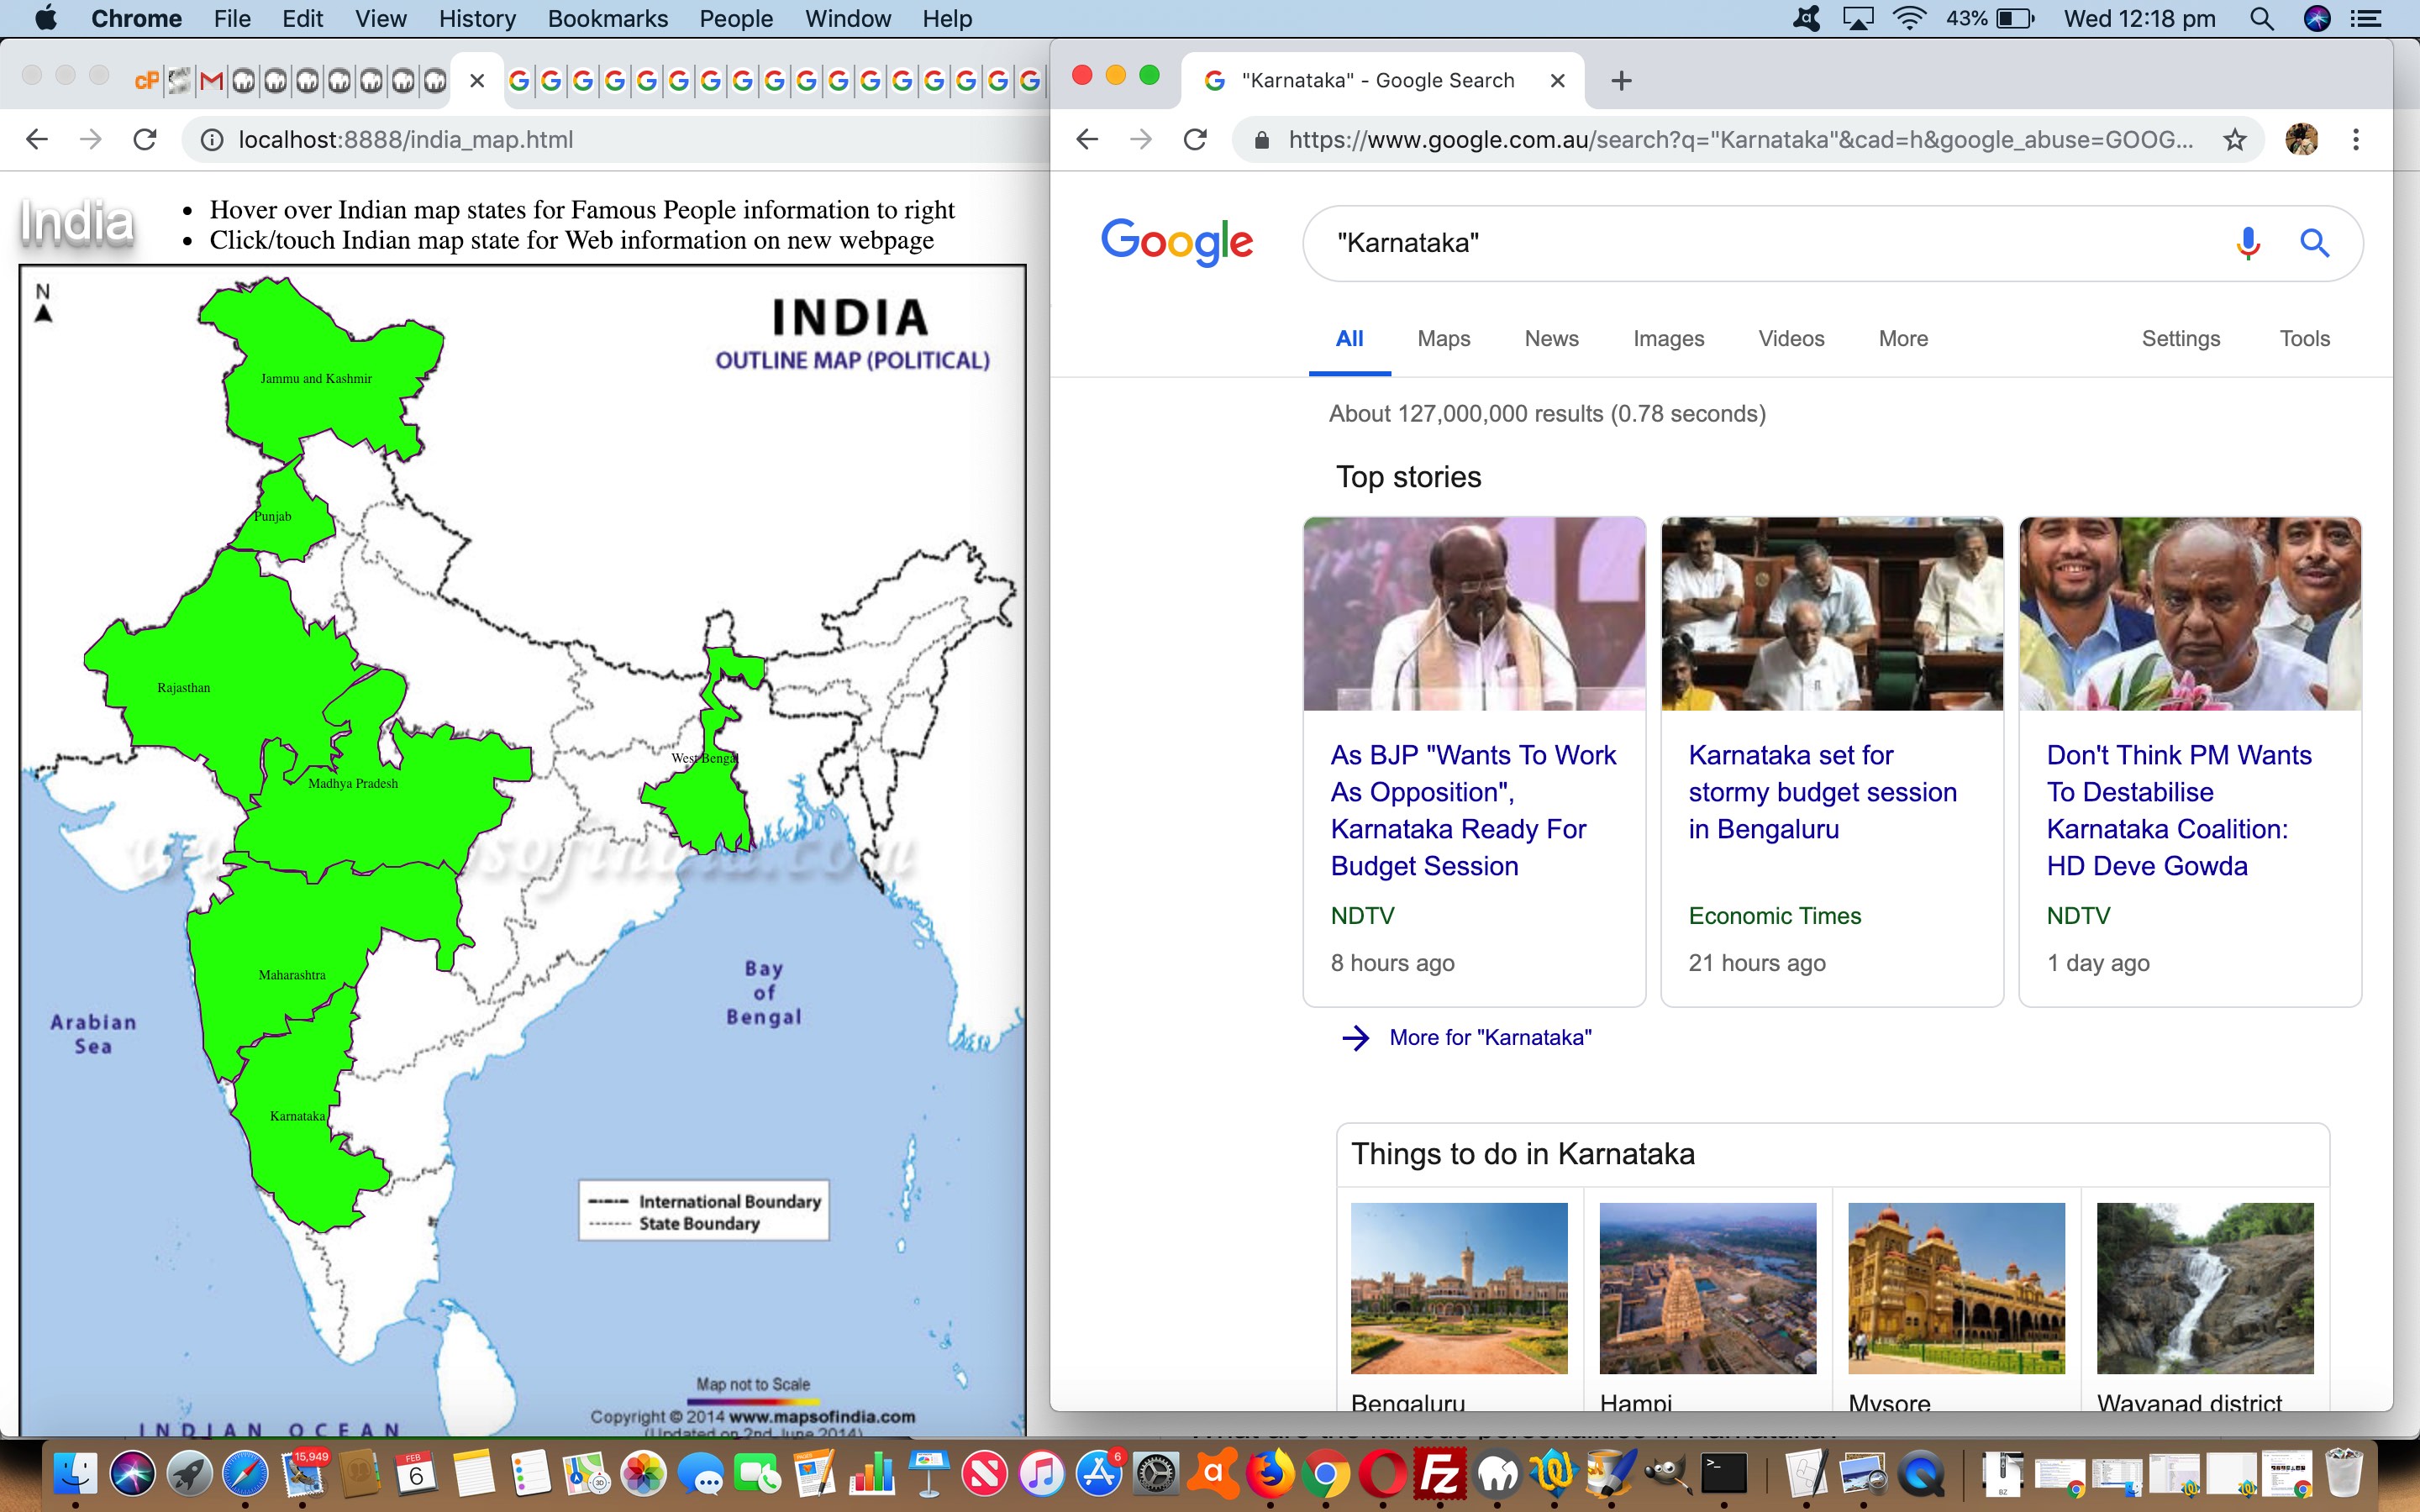Switch to the Images results tab
The height and width of the screenshot is (1512, 2420).
click(1668, 339)
